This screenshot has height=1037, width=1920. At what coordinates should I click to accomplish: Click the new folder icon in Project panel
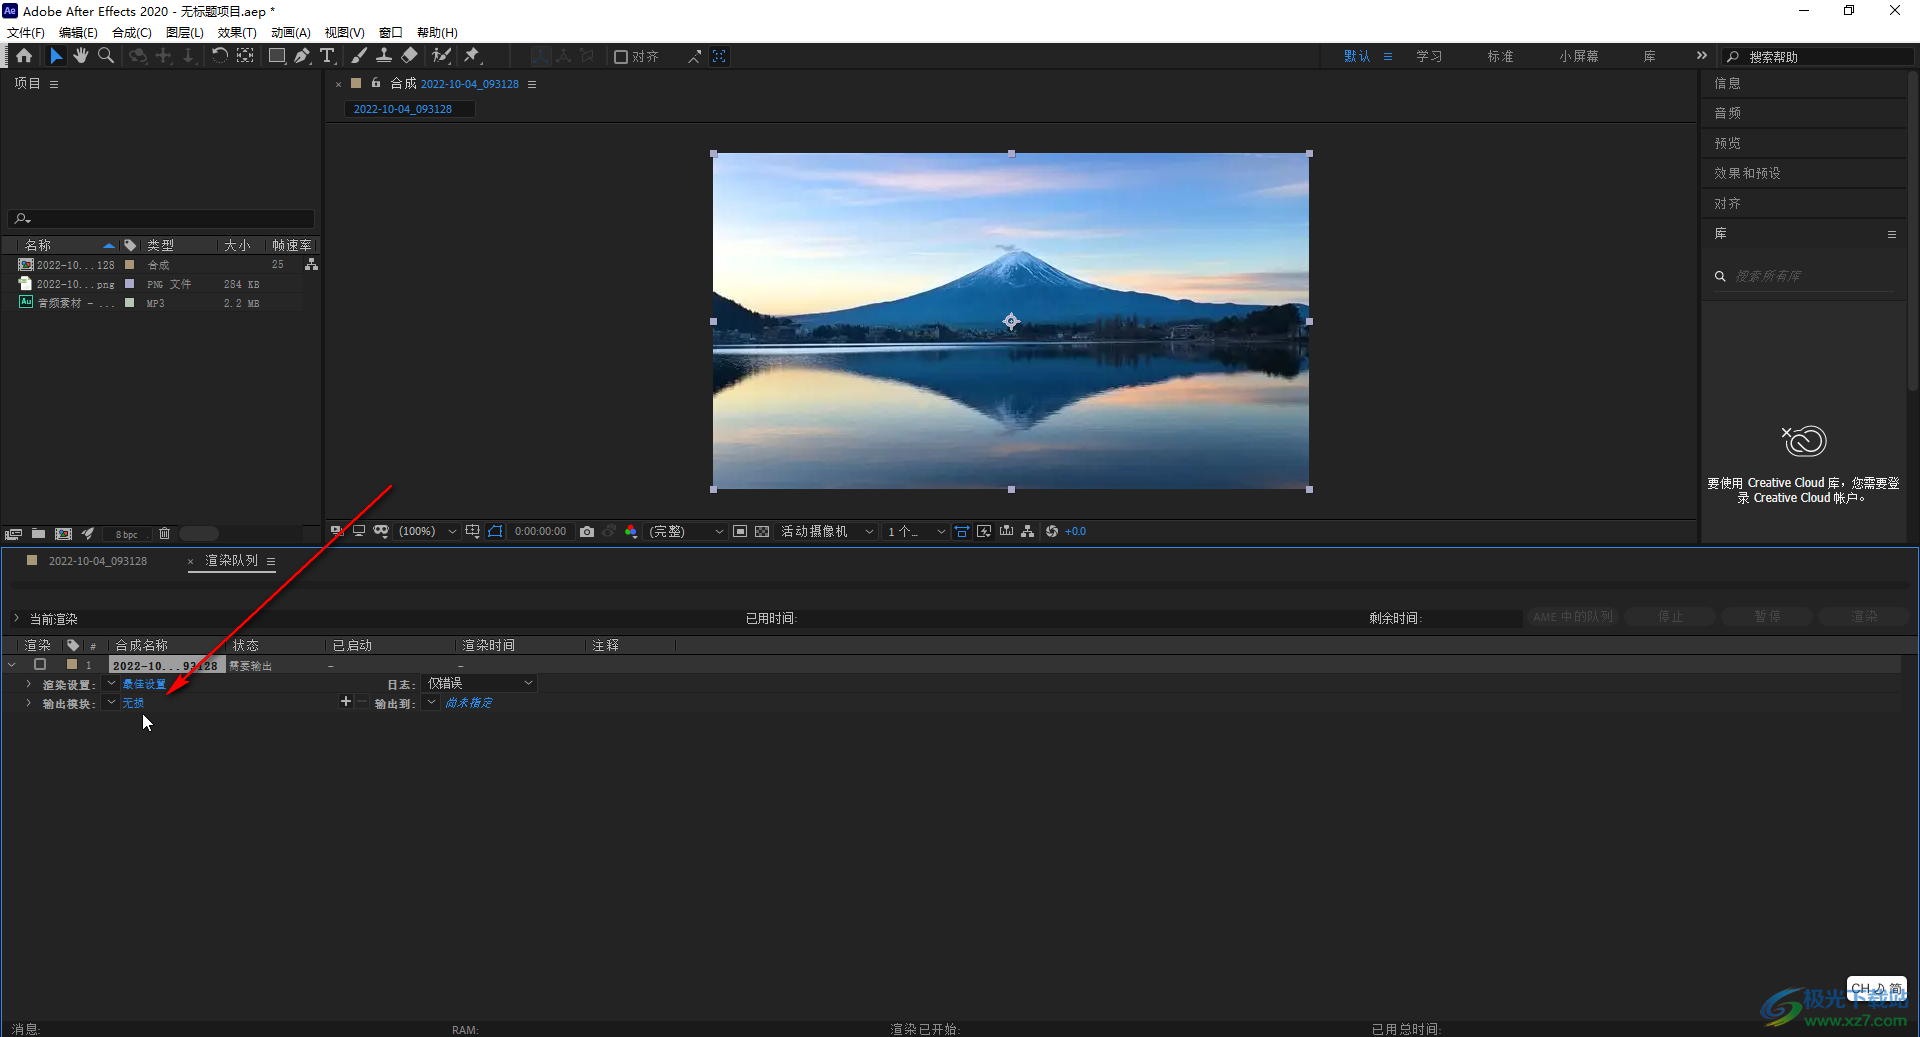tap(38, 534)
